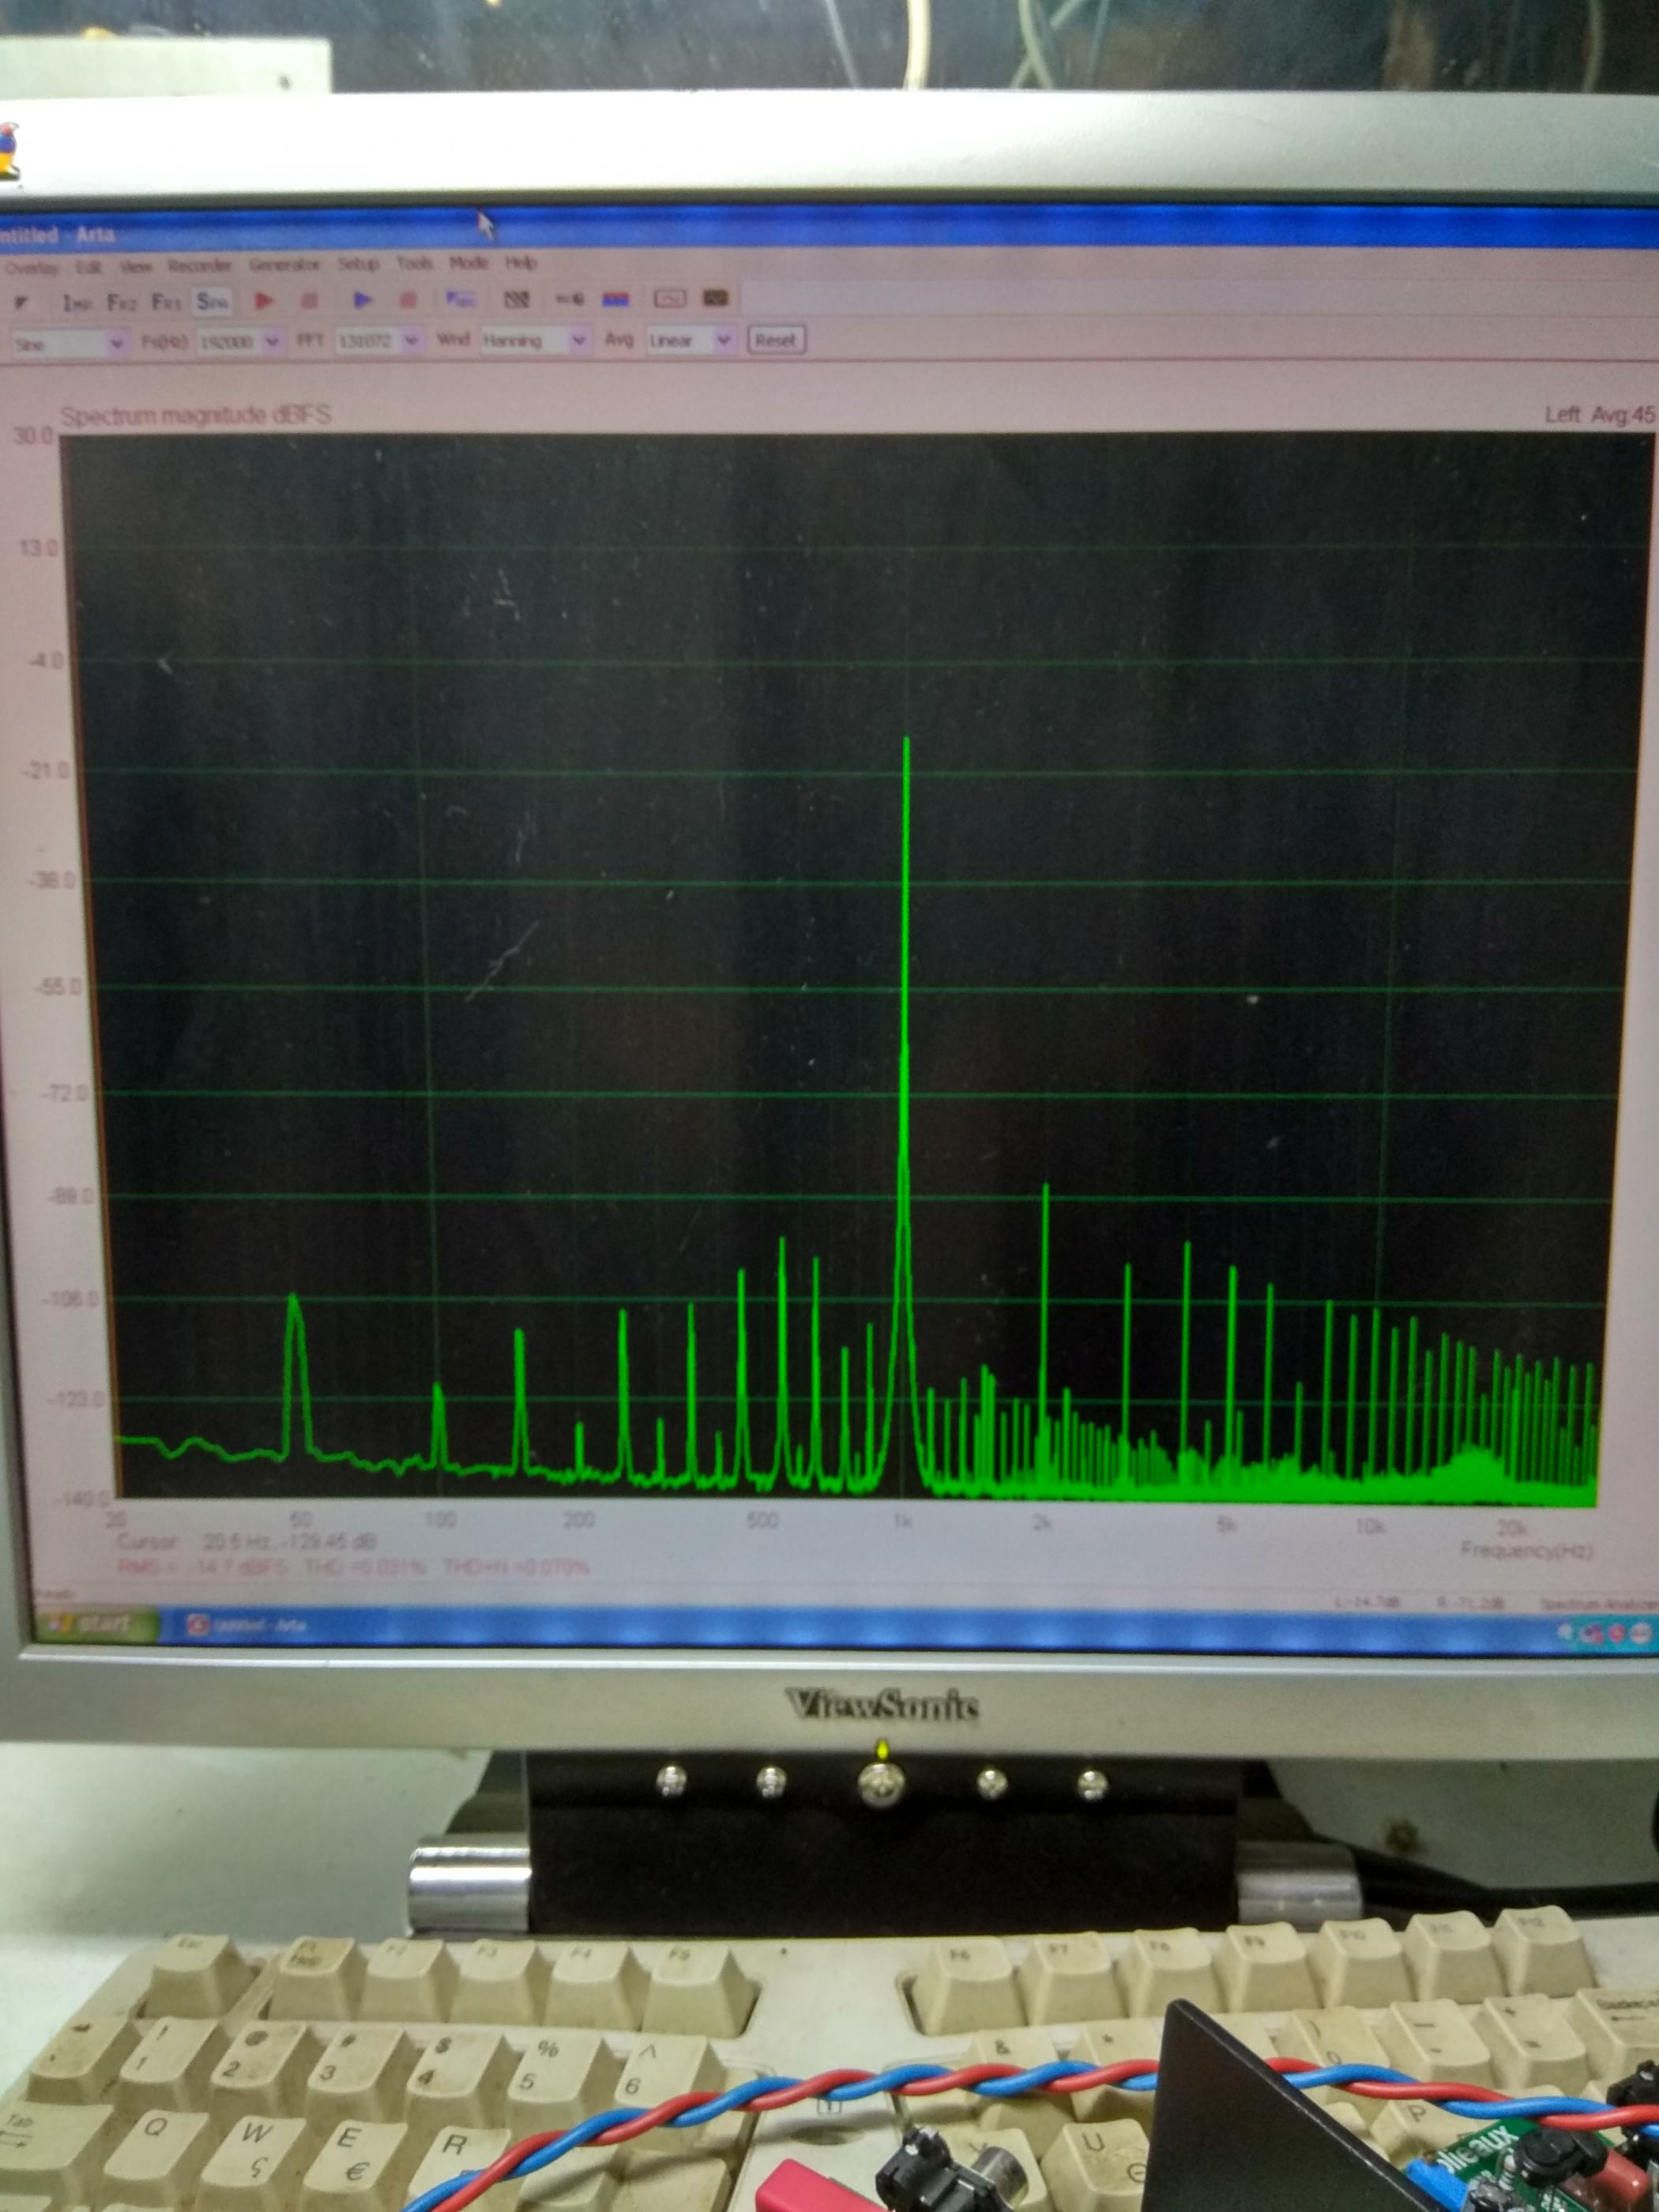Click the 'Left Avg 45' label
This screenshot has height=2212, width=1659.
coord(1600,414)
